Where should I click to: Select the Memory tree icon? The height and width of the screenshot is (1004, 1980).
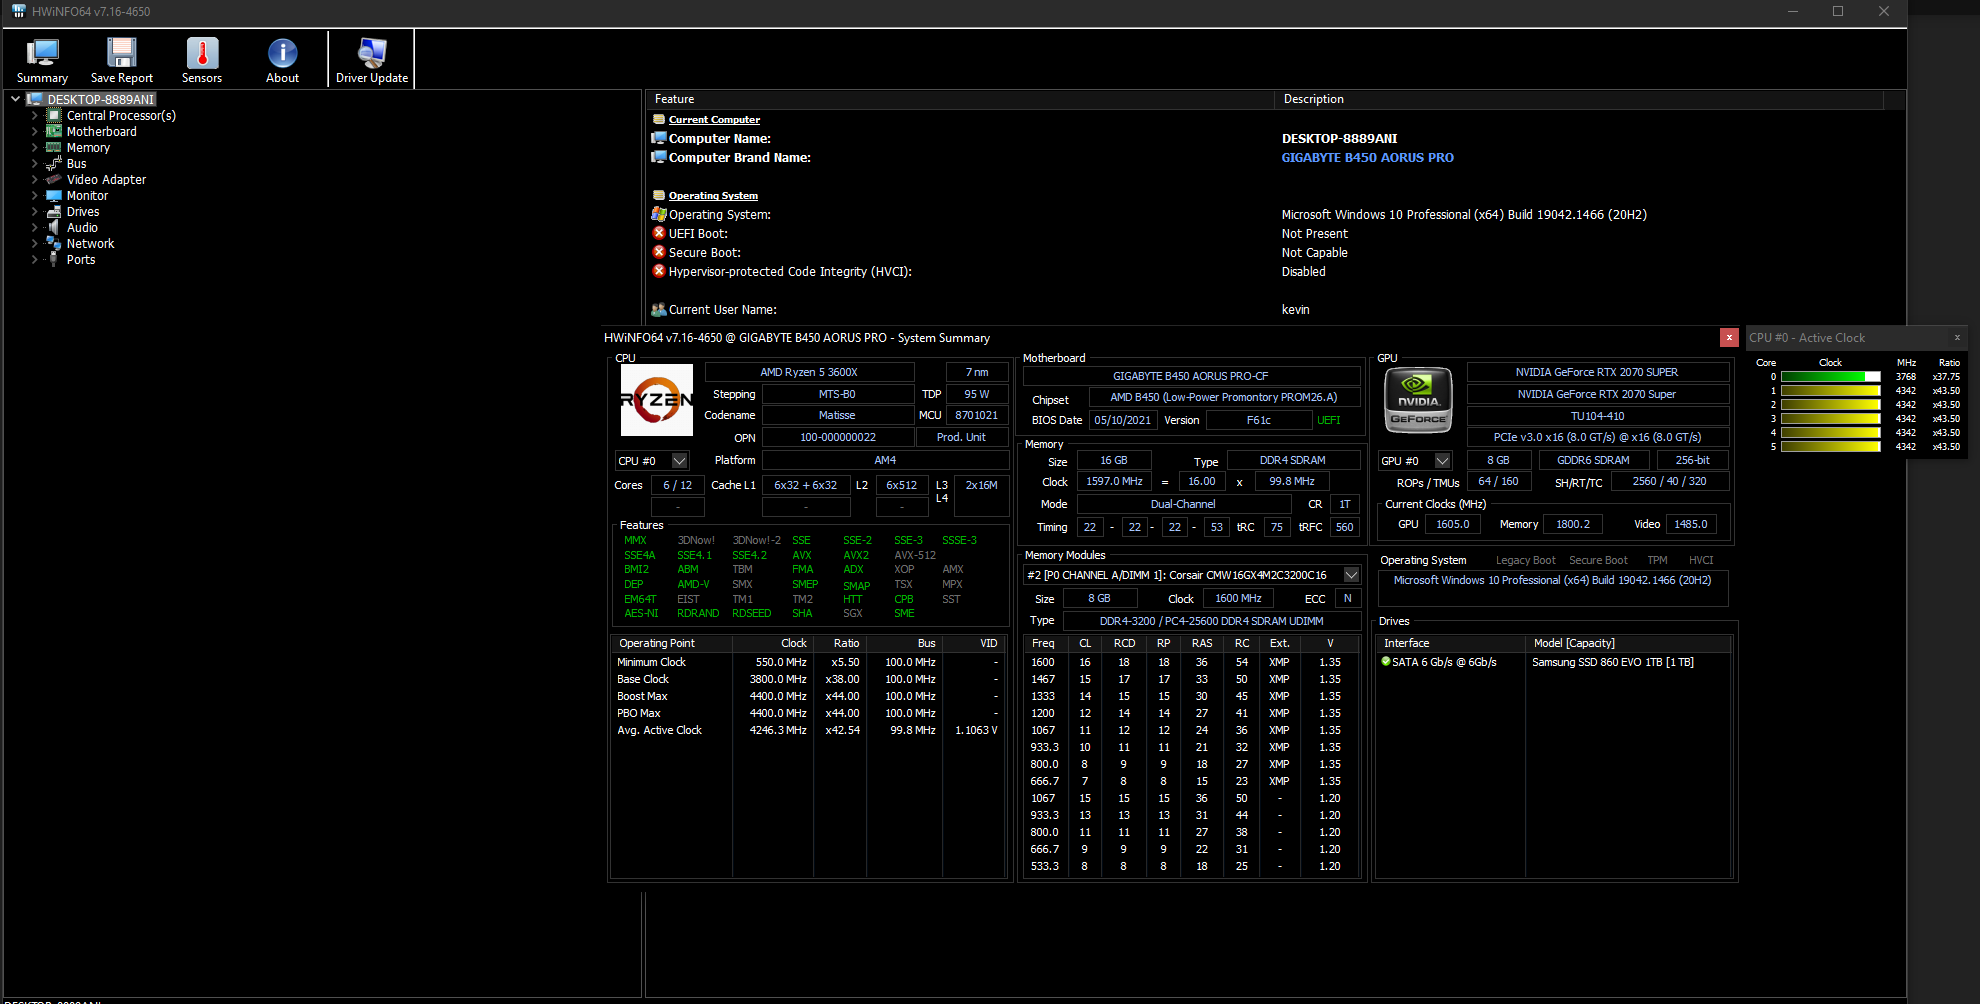[x=54, y=148]
